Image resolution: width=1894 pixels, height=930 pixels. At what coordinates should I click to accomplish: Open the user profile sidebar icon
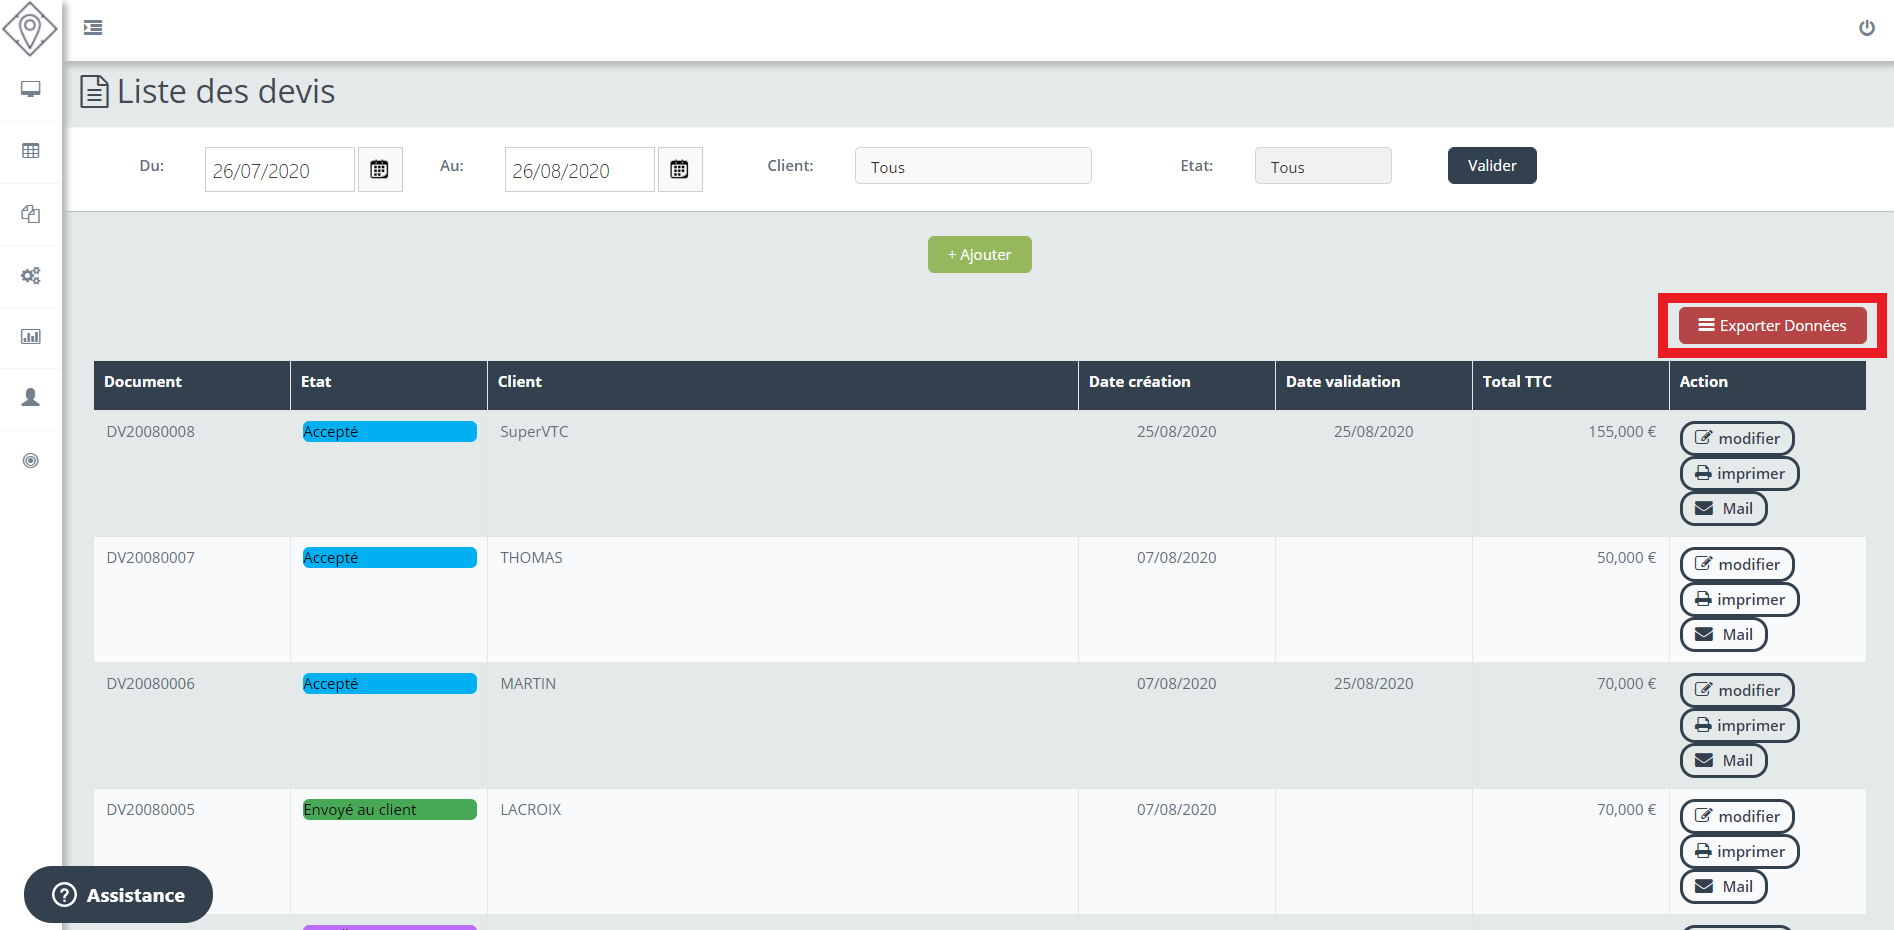tap(31, 398)
